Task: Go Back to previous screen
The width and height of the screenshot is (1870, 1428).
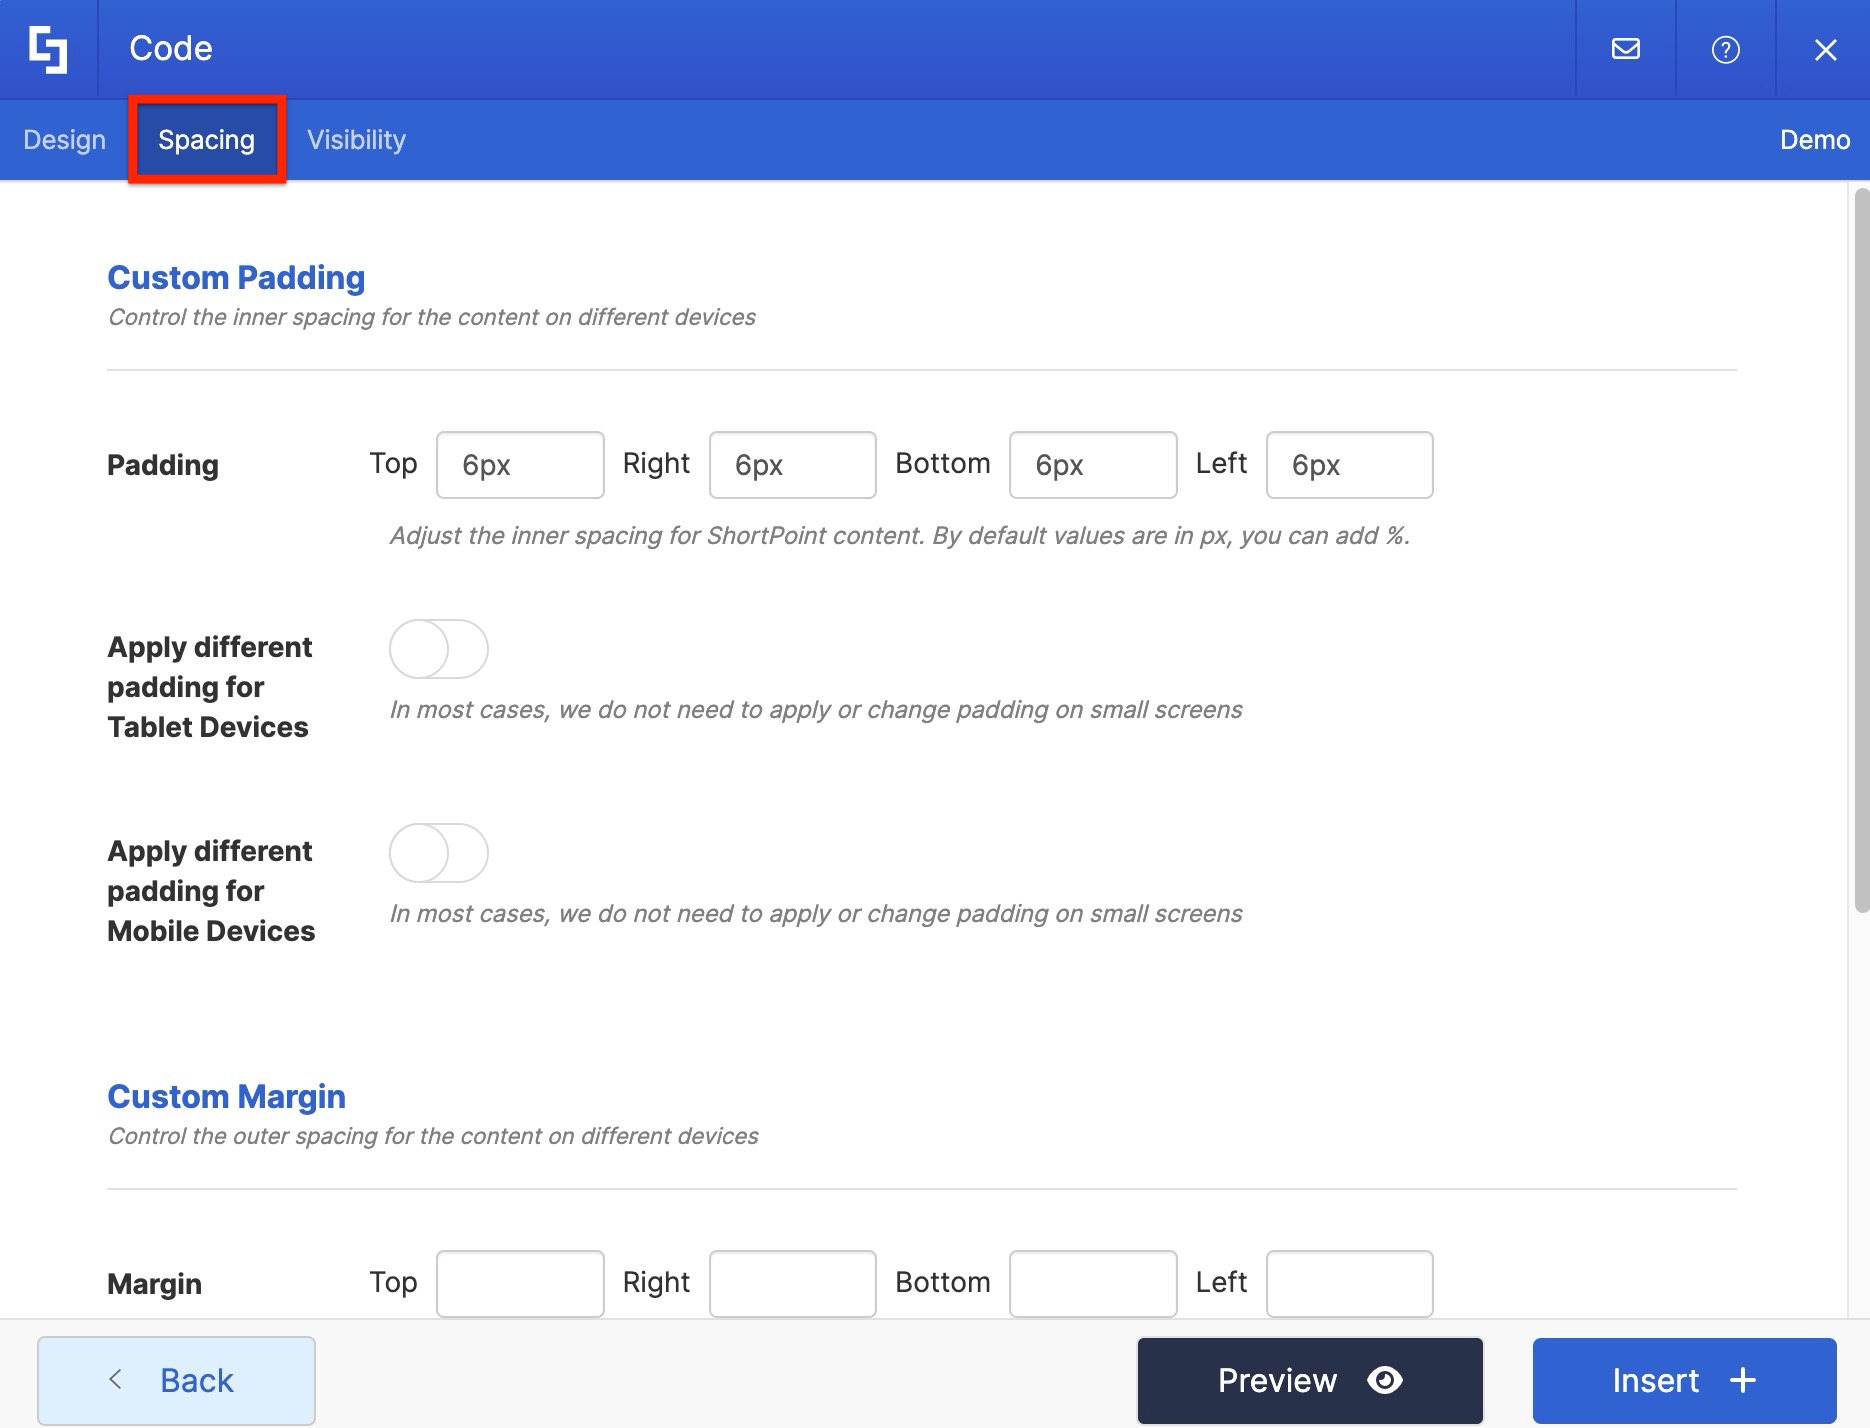Action: (177, 1381)
